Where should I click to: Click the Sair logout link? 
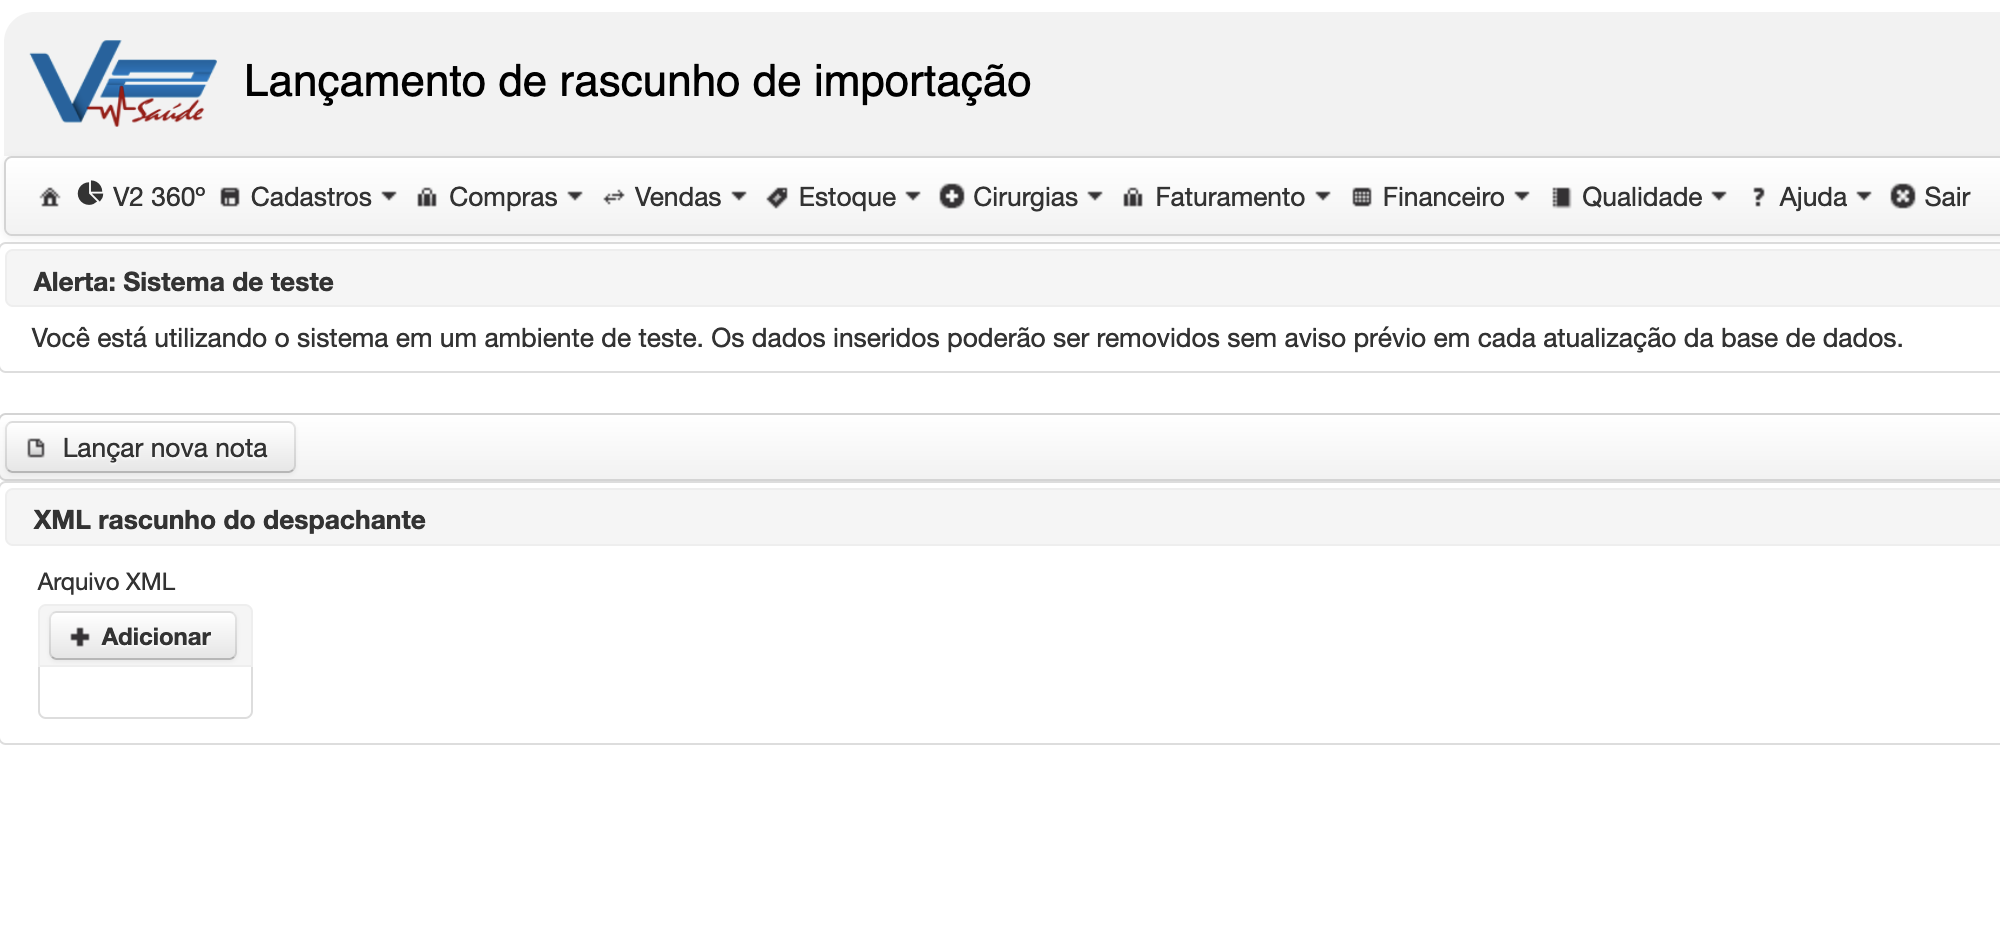coord(1930,197)
